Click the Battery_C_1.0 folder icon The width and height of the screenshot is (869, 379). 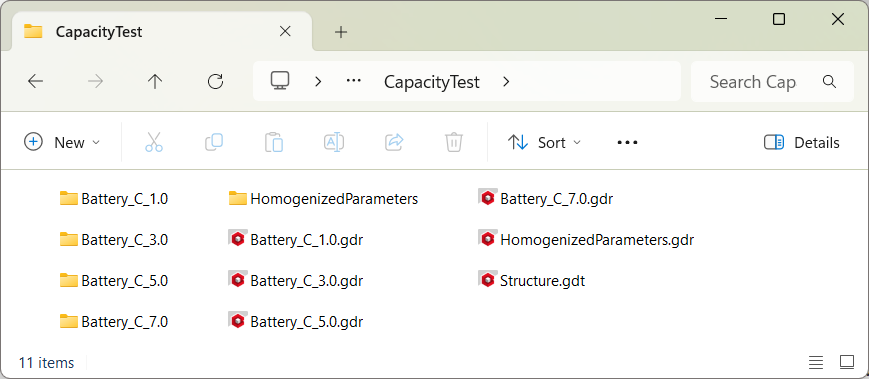point(69,198)
